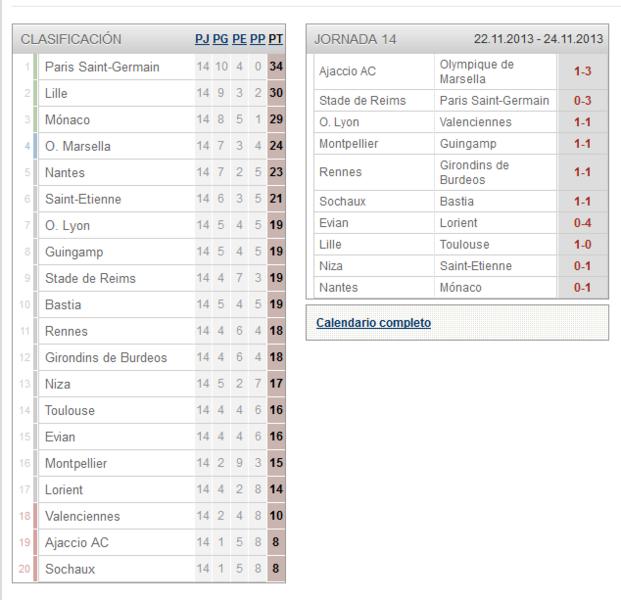
Task: Click the PE column header link
Action: coord(239,39)
